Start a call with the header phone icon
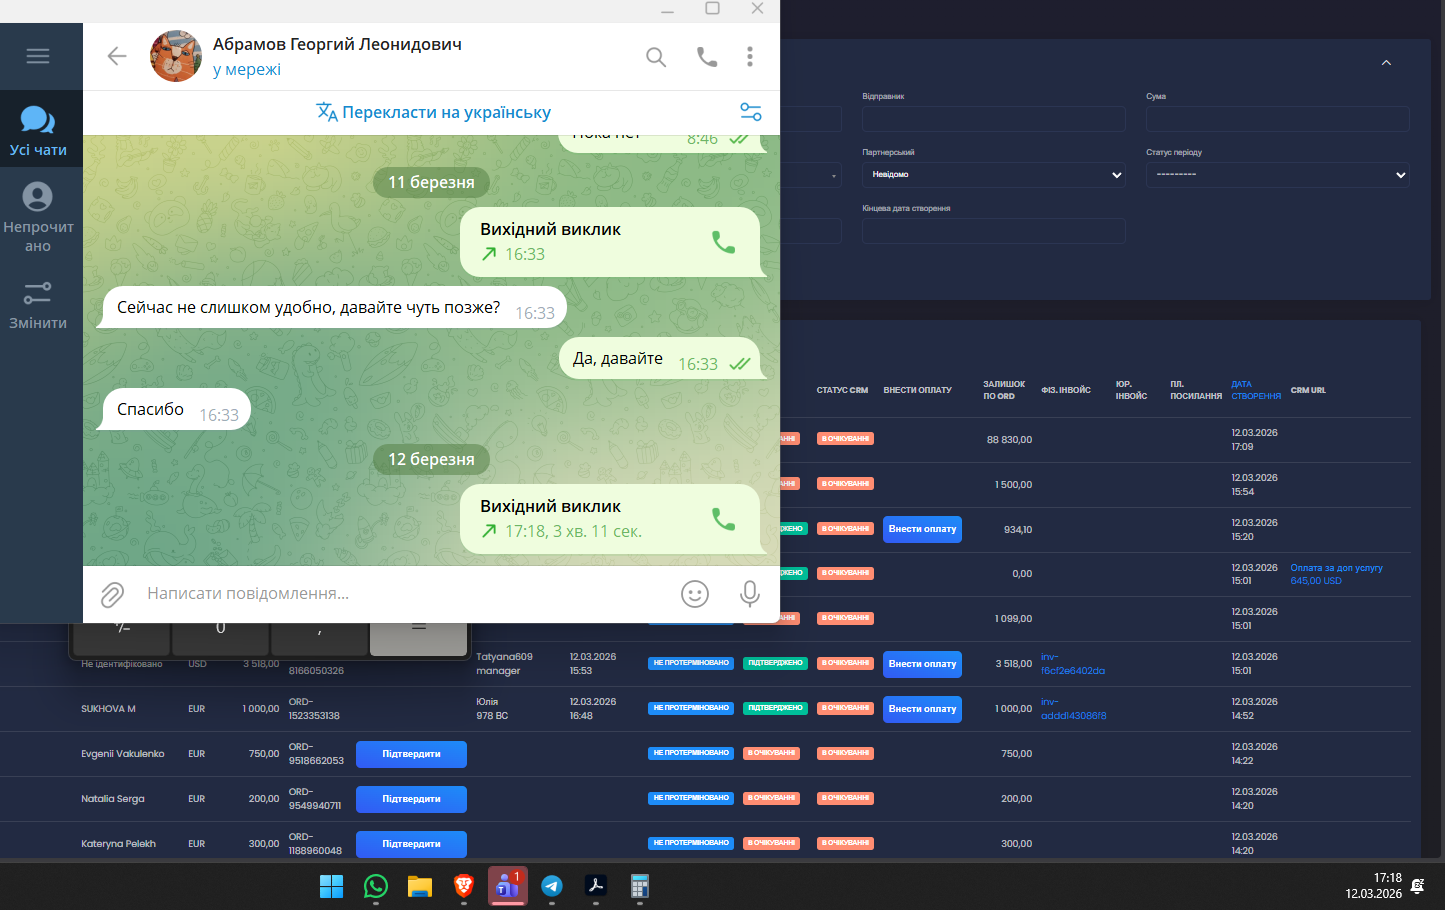This screenshot has height=910, width=1445. pyautogui.click(x=707, y=57)
